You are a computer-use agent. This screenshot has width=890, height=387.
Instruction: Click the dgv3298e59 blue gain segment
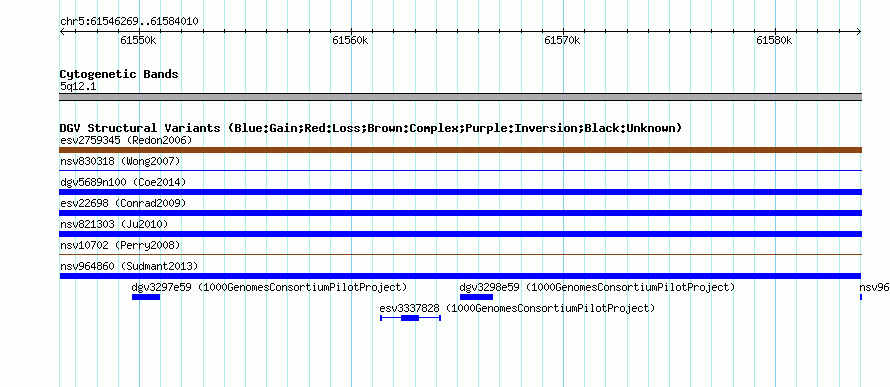click(x=476, y=297)
